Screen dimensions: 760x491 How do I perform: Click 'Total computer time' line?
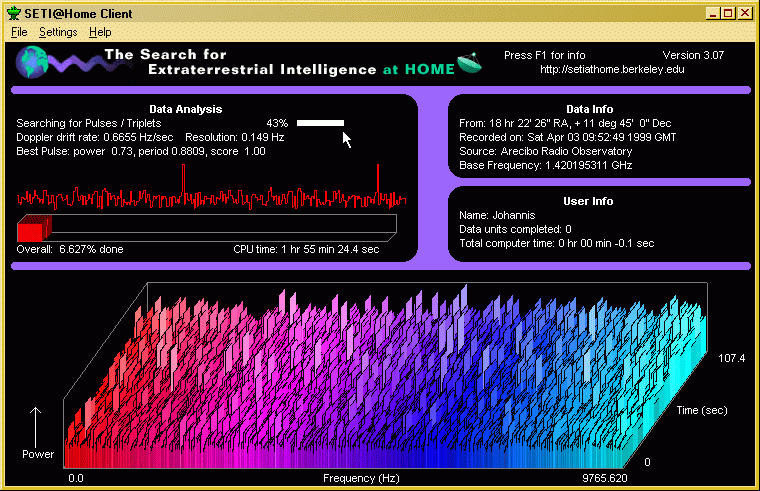tap(556, 243)
